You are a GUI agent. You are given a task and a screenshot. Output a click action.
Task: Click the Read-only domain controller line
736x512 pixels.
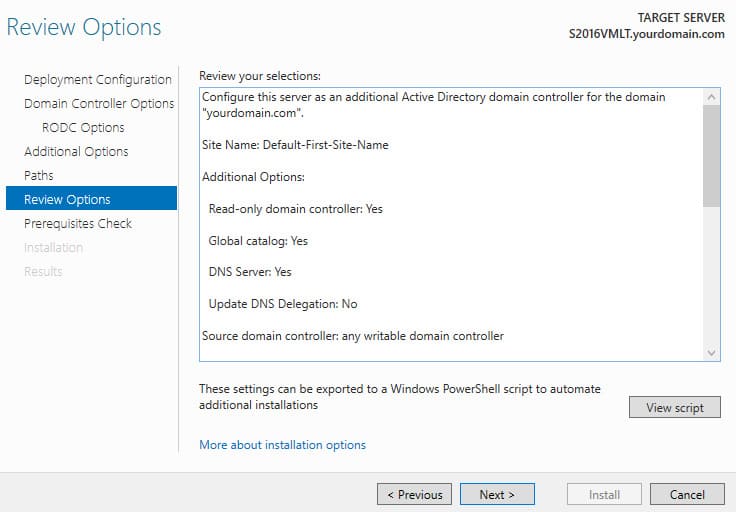(x=296, y=209)
